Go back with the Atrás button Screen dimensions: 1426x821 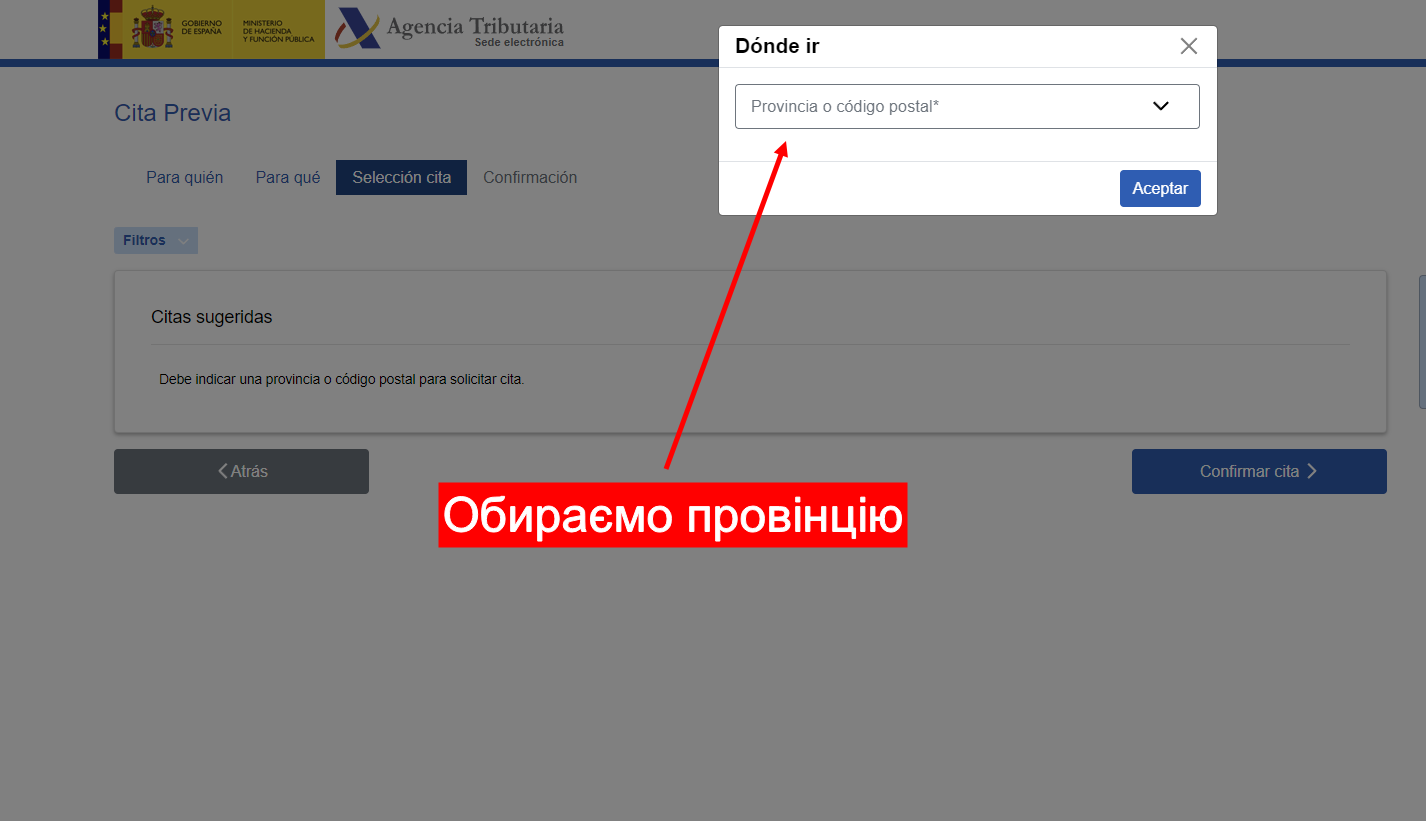[241, 471]
